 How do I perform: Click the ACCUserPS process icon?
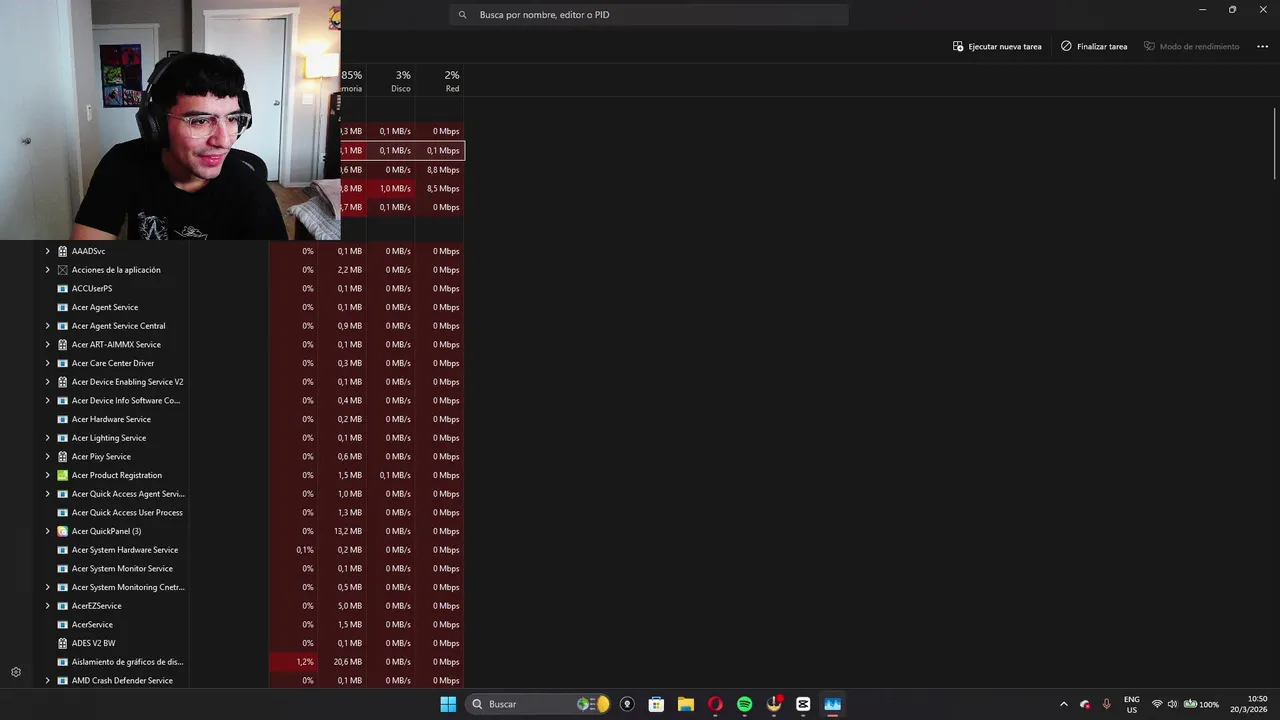[63, 289]
